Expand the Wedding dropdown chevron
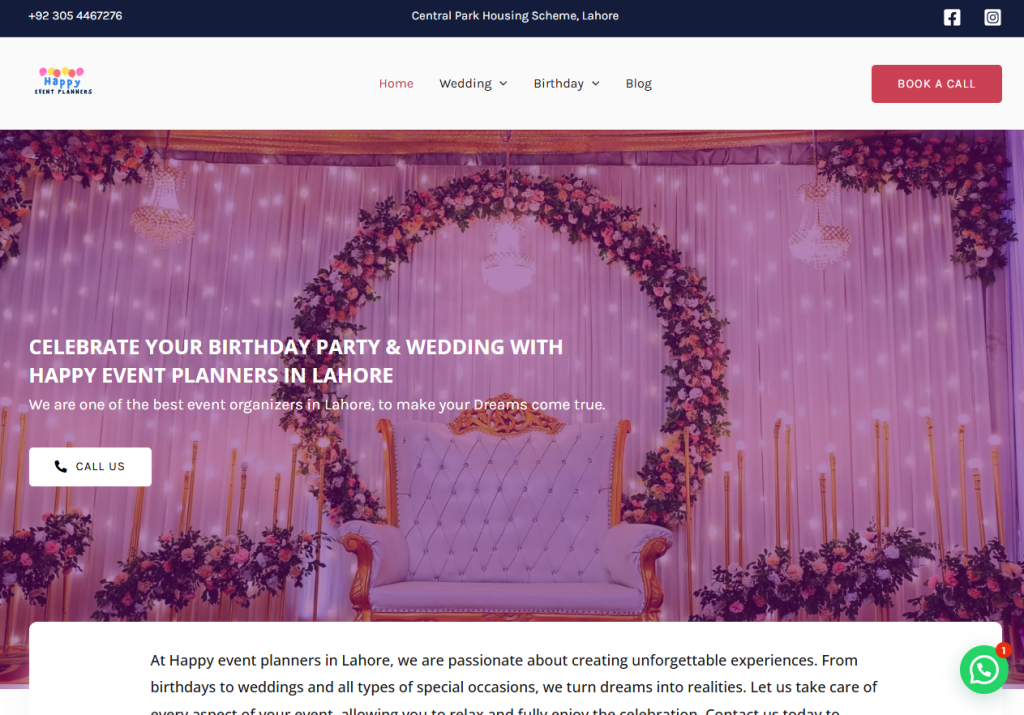Screen dimensions: 1024x715 (503, 84)
